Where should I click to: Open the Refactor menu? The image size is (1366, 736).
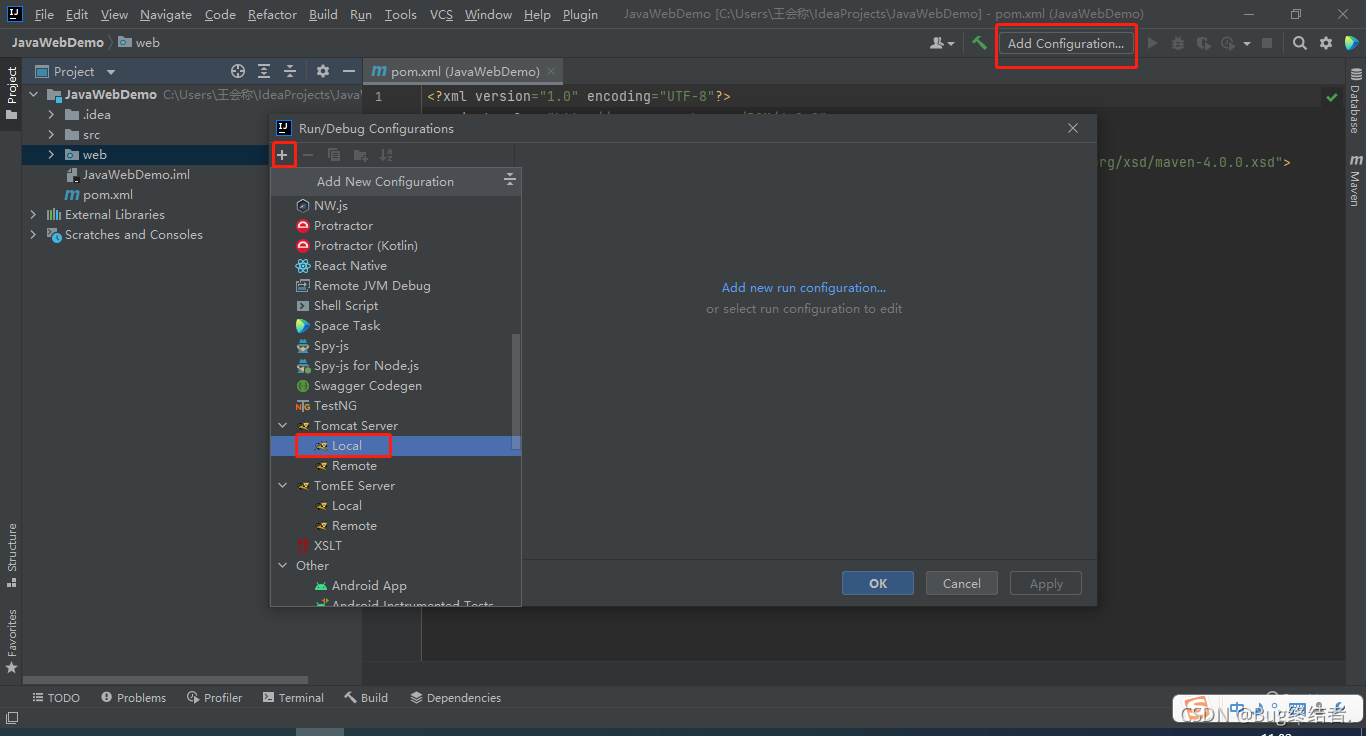click(x=272, y=14)
